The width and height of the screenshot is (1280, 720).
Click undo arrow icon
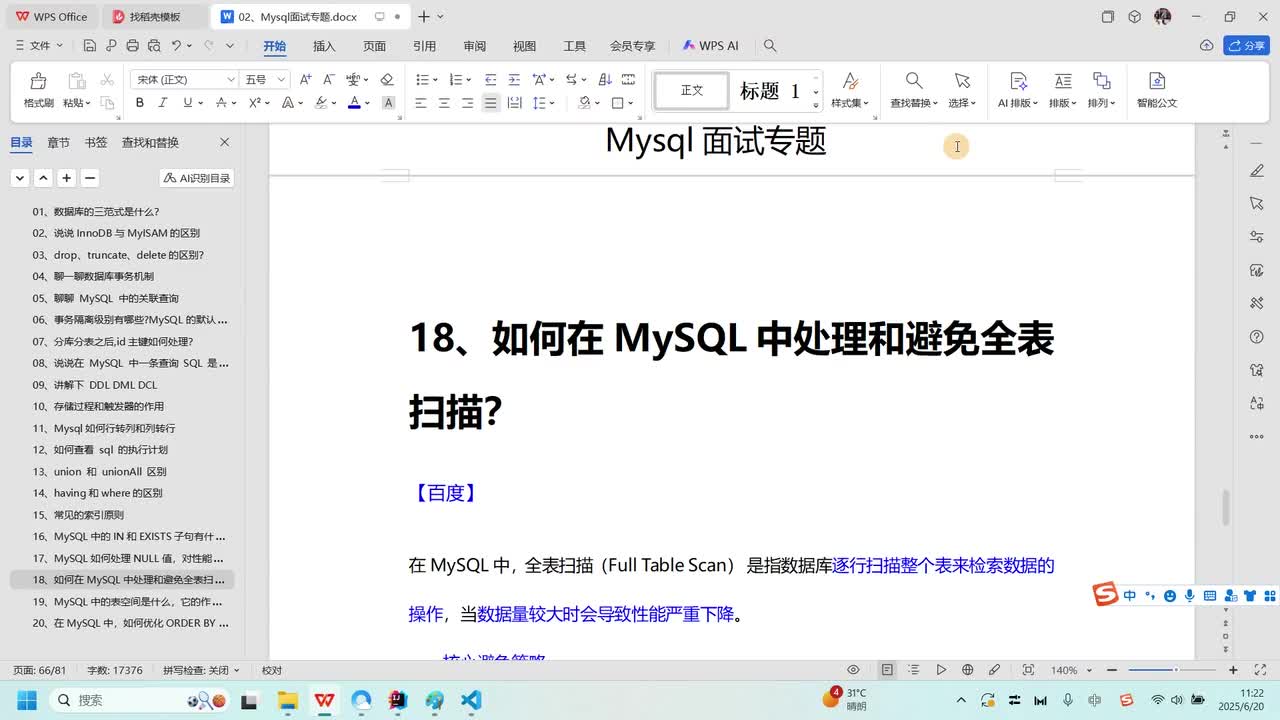[177, 46]
